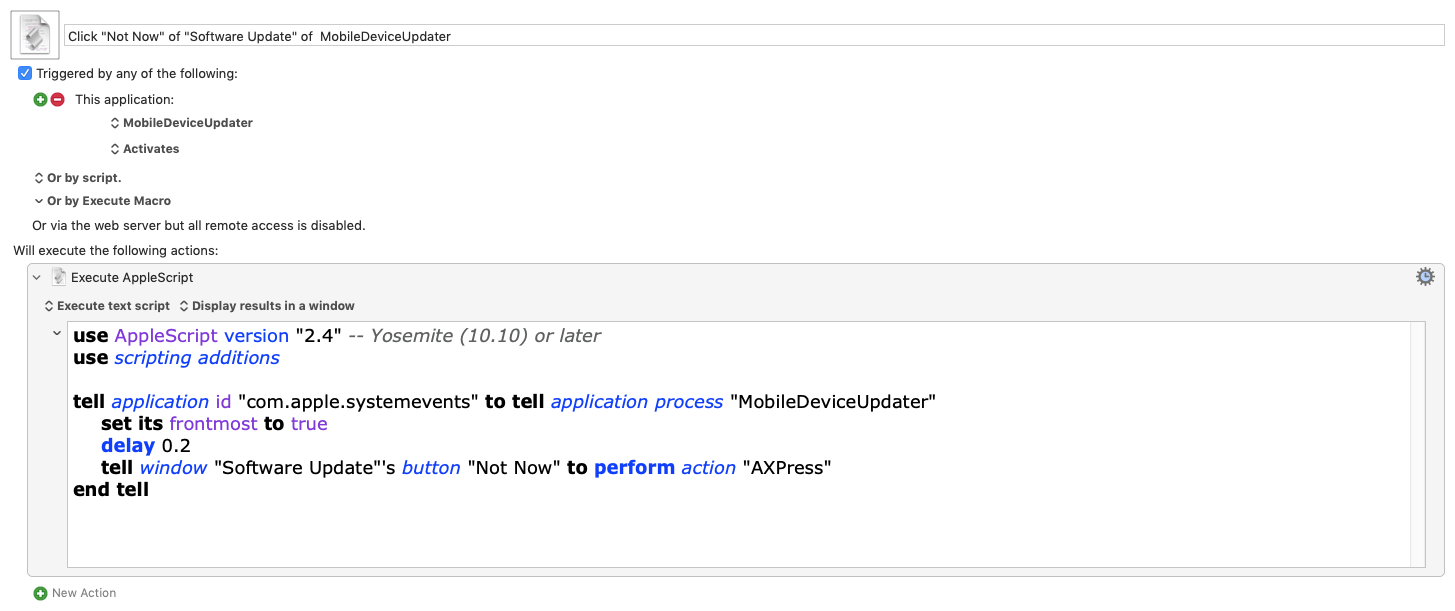
Task: Collapse the script text with its chevron
Action: (x=57, y=334)
